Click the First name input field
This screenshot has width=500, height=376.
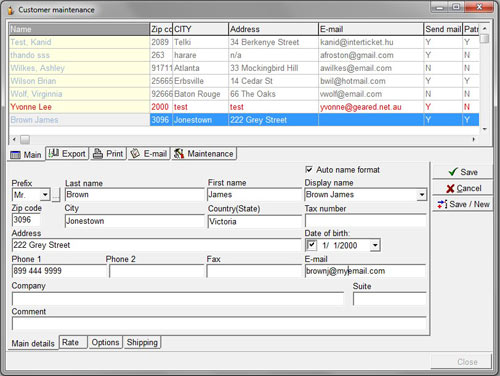pos(254,195)
